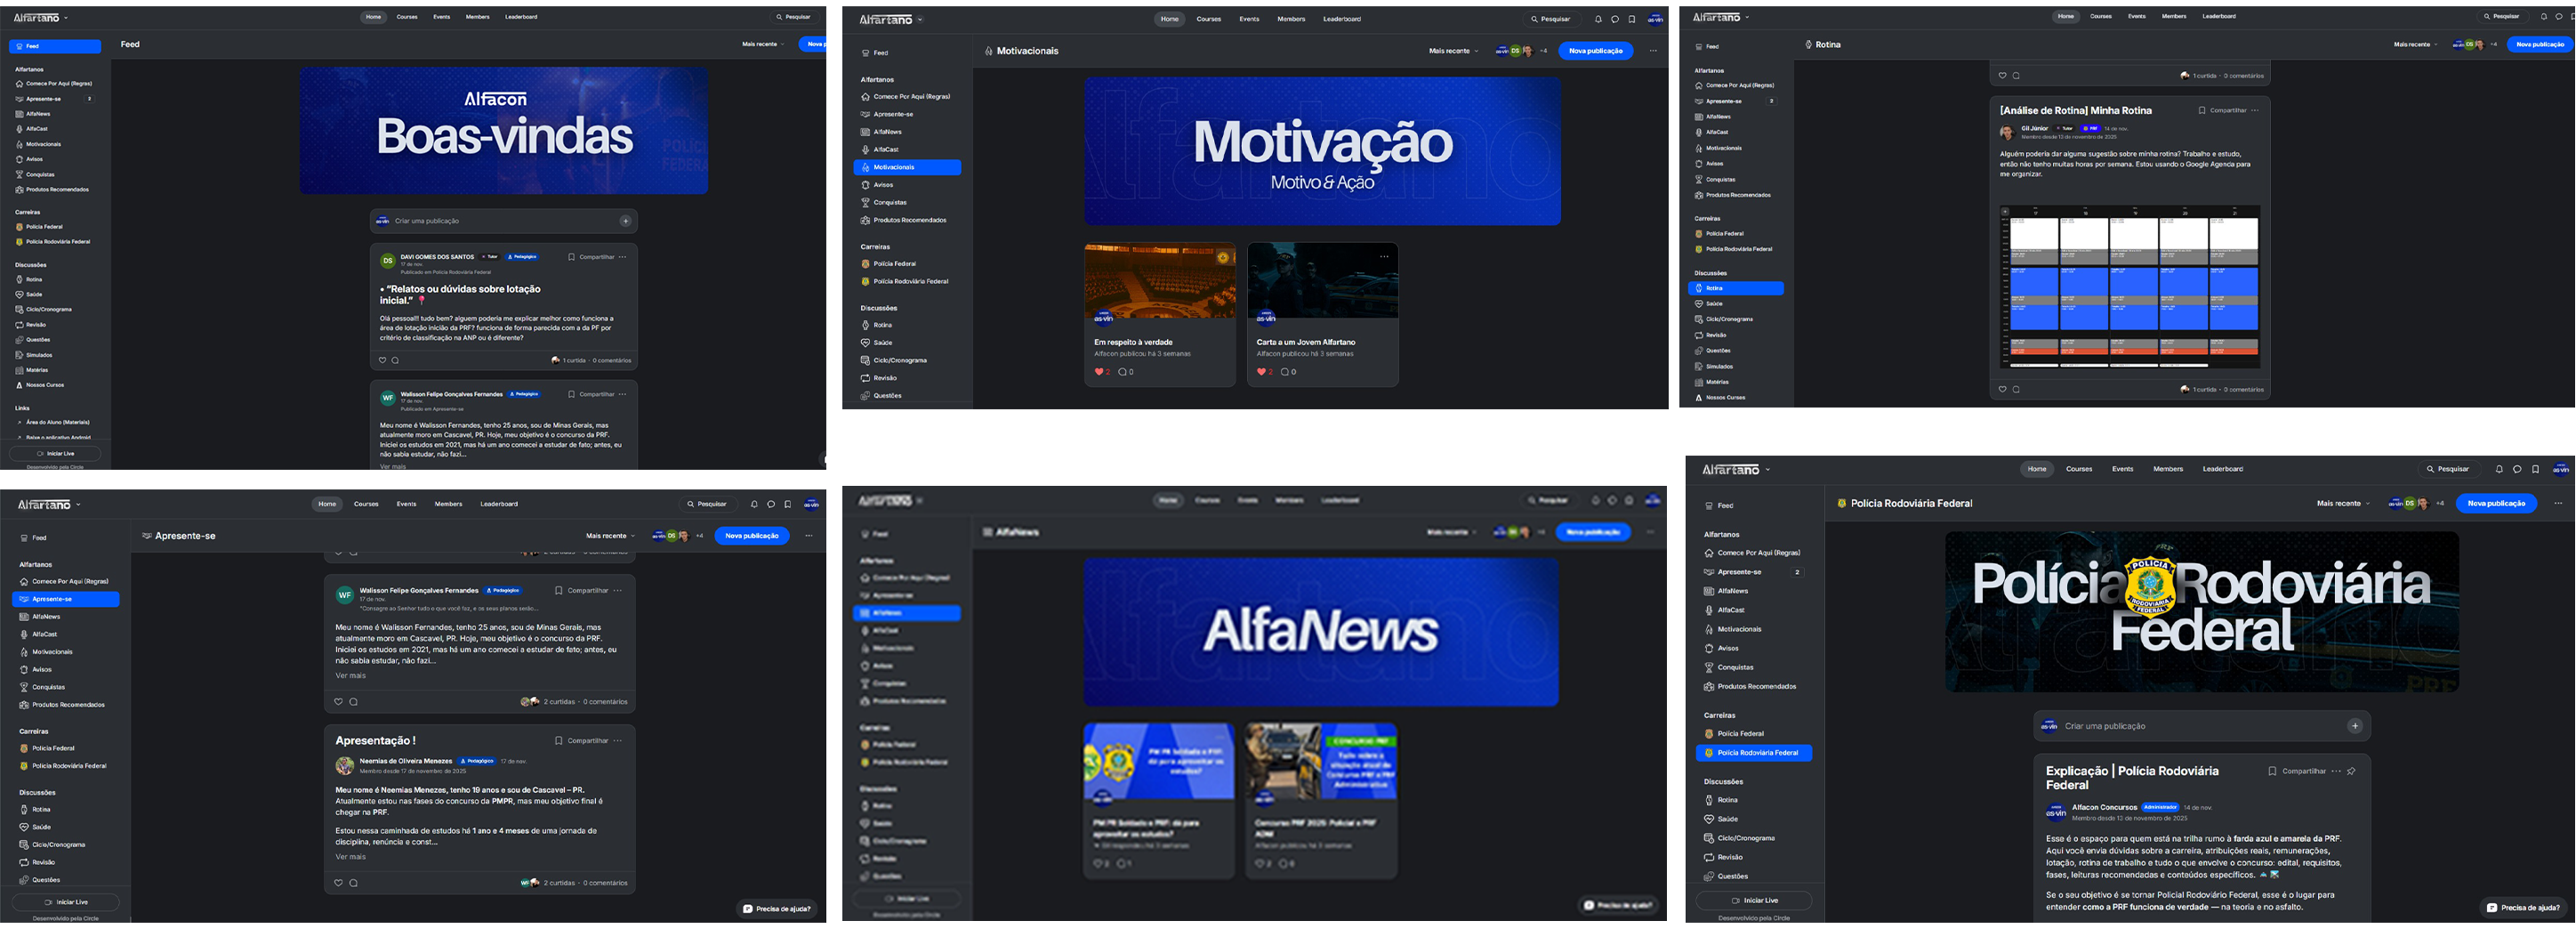The image size is (2576, 937).
Task: Click the plus icon in PRF 'Criar uma publicação' box
Action: click(2355, 726)
